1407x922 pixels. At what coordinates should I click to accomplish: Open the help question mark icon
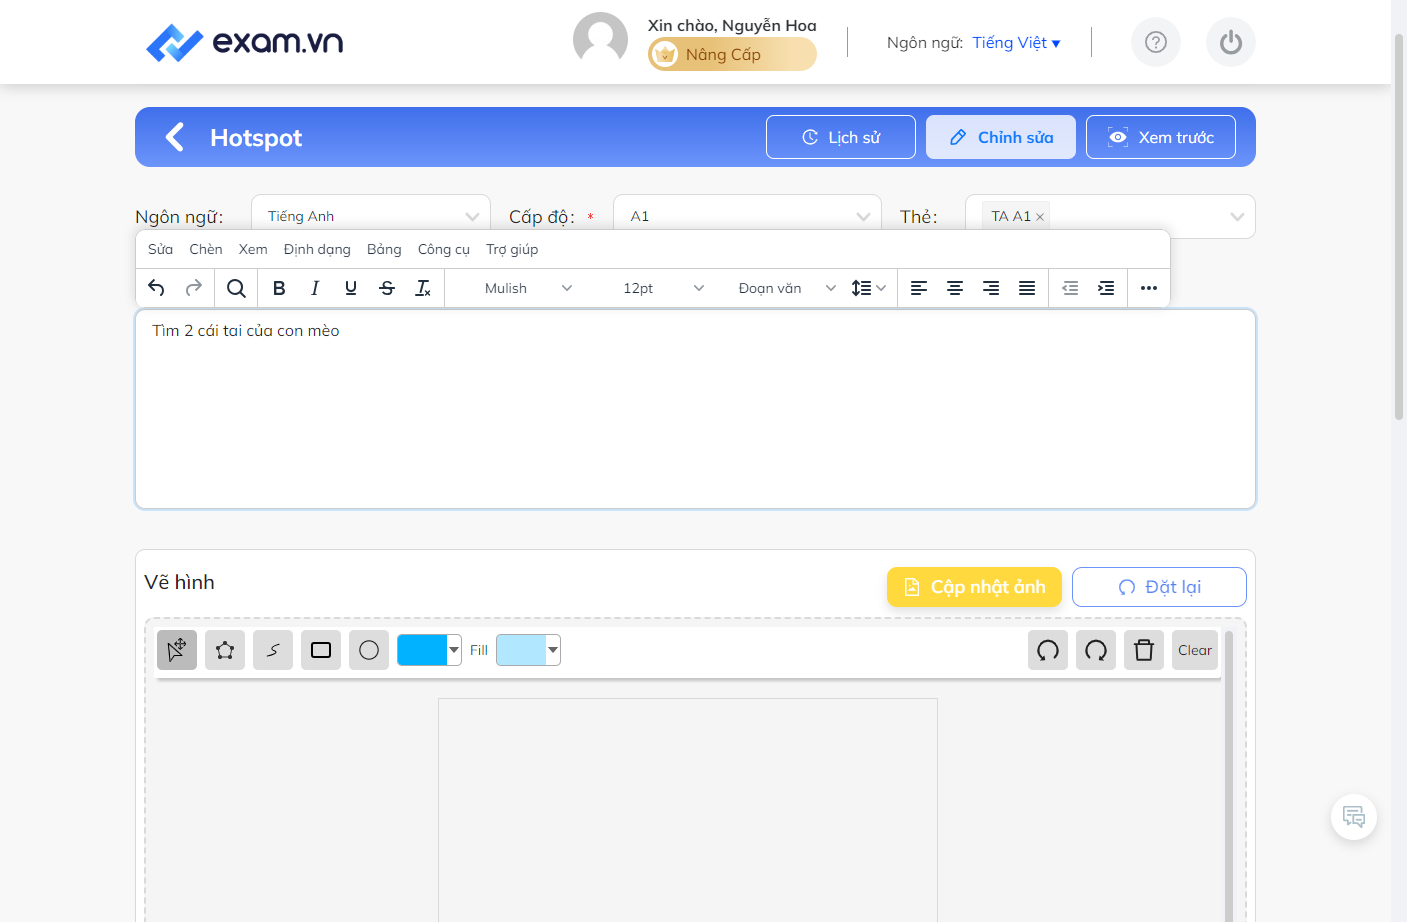(x=1156, y=42)
